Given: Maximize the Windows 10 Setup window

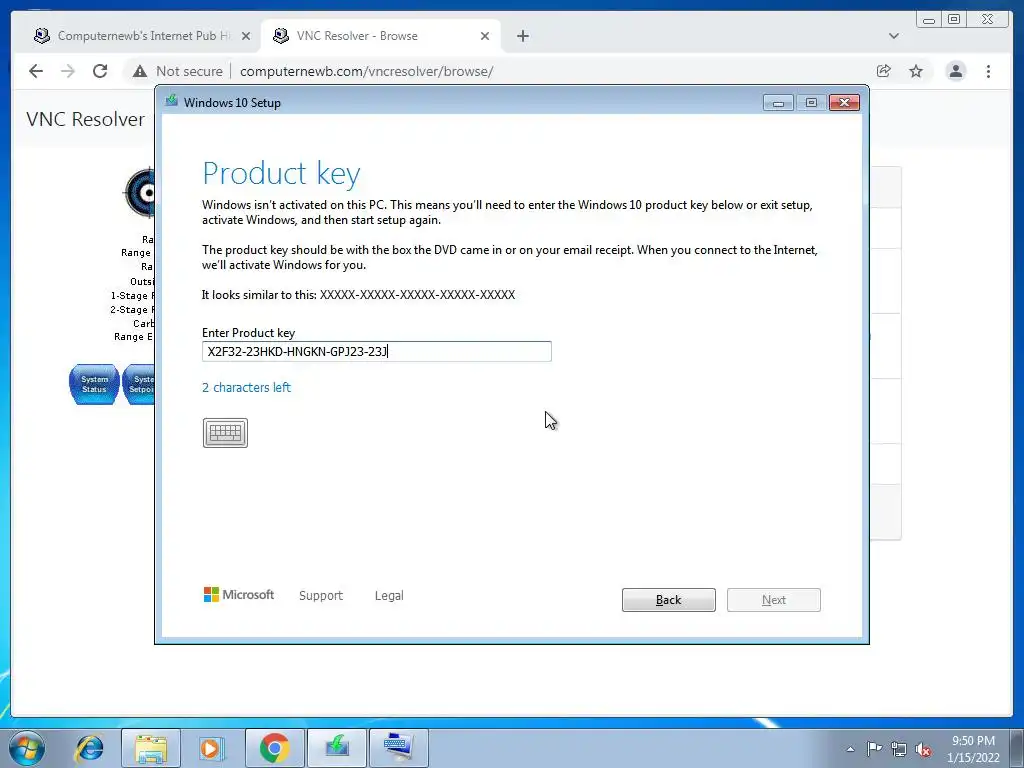Looking at the screenshot, I should point(811,103).
